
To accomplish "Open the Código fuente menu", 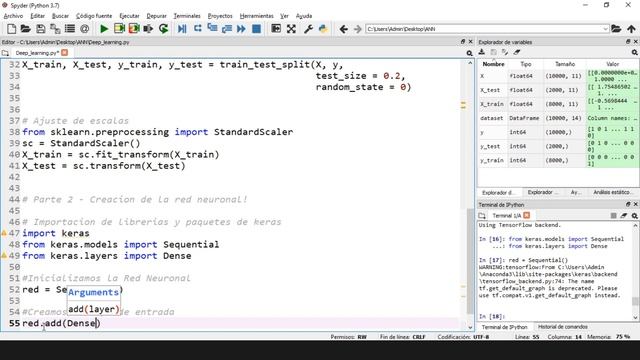I will pyautogui.click(x=94, y=16).
